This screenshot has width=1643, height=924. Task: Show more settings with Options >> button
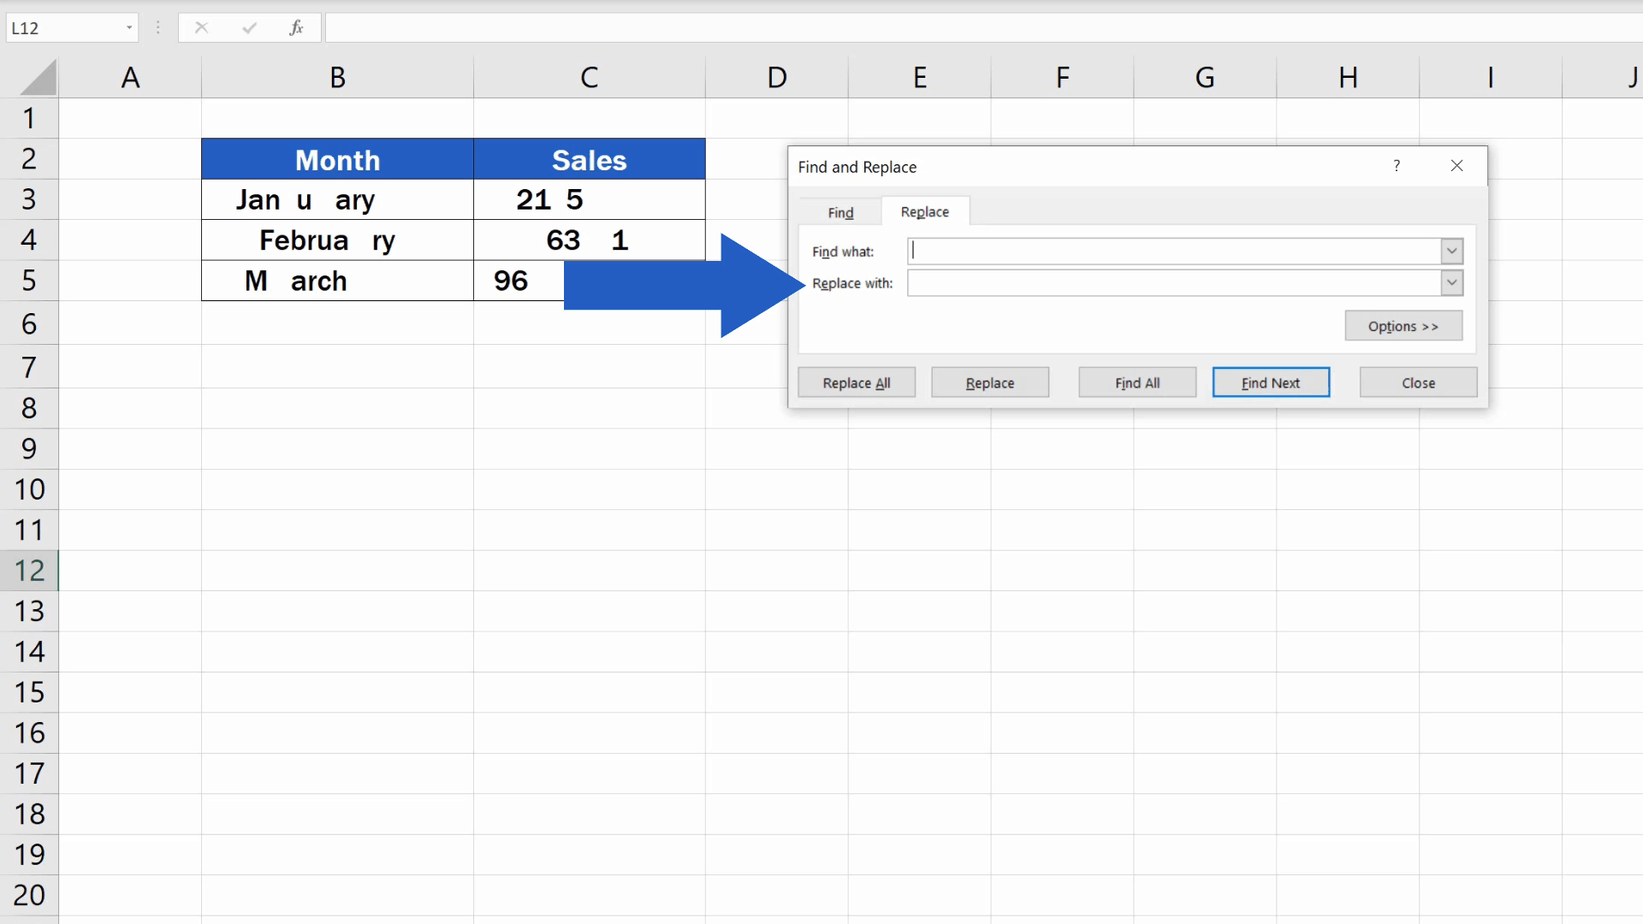coord(1402,326)
